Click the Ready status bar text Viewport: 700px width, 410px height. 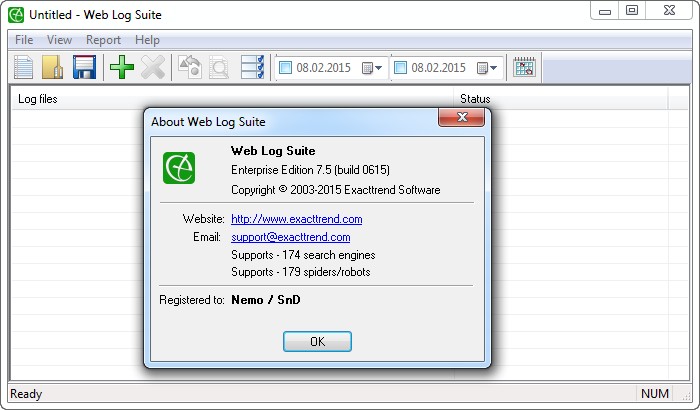click(x=26, y=394)
